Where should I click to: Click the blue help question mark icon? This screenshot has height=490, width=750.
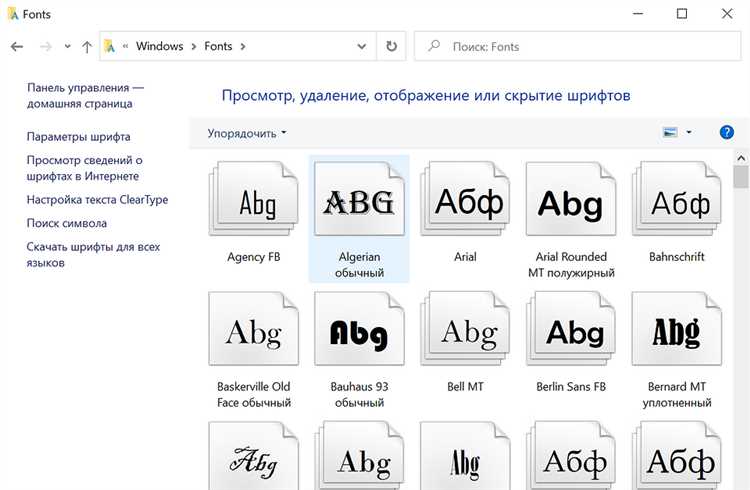[727, 132]
